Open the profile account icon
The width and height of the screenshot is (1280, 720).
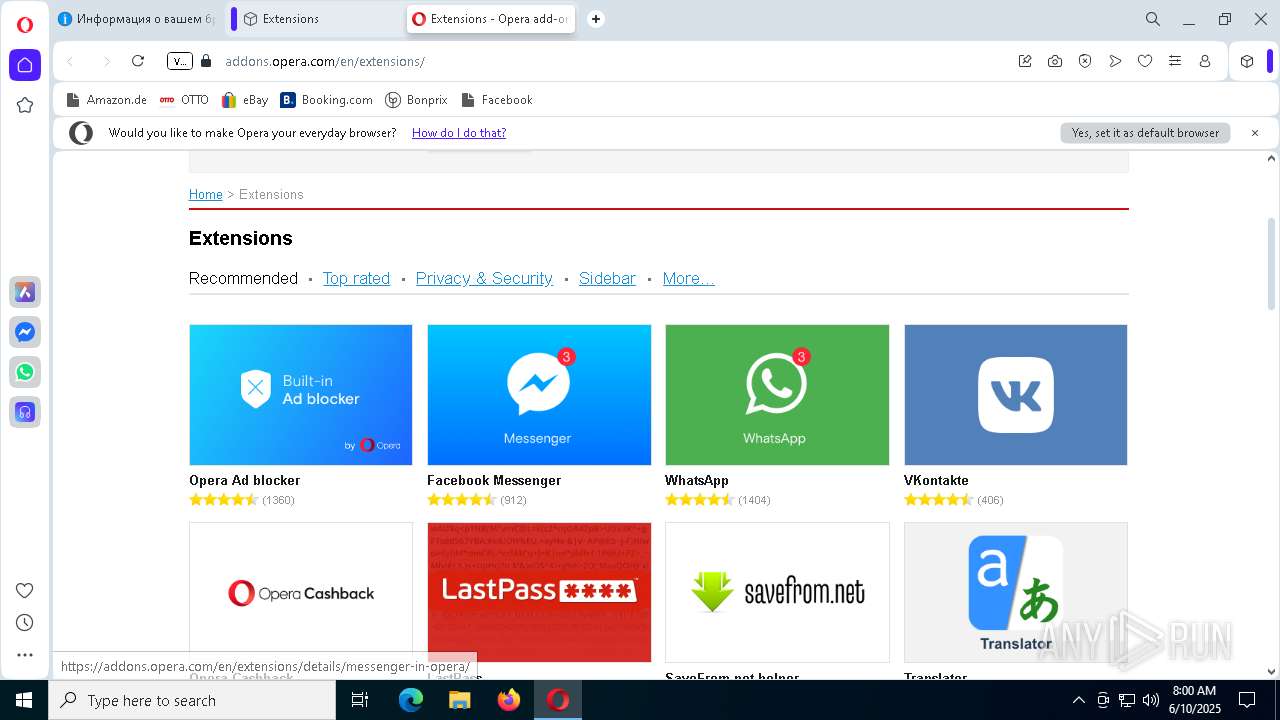pos(1205,61)
